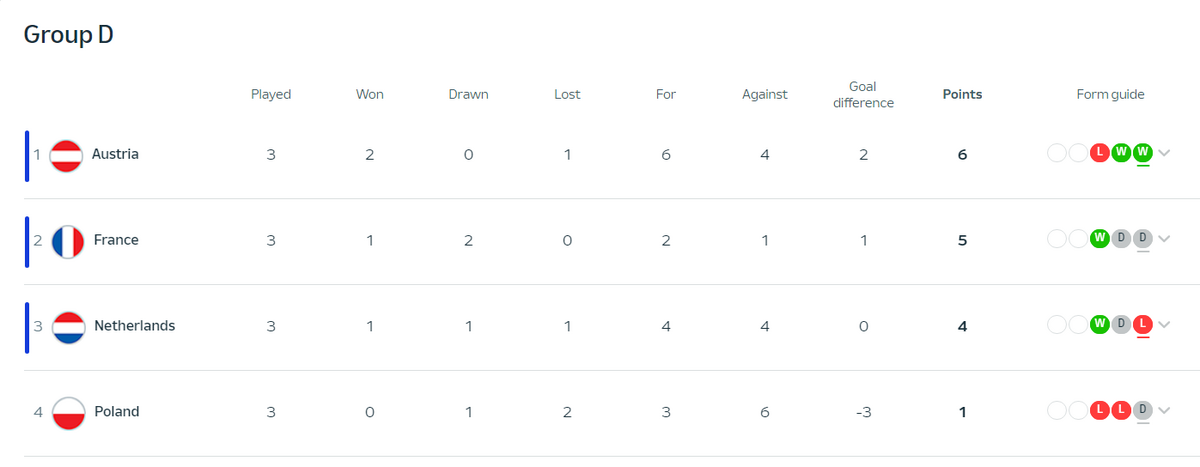Click France's green W form badge
Screen dimensions: 1200x467
pyautogui.click(x=1100, y=239)
